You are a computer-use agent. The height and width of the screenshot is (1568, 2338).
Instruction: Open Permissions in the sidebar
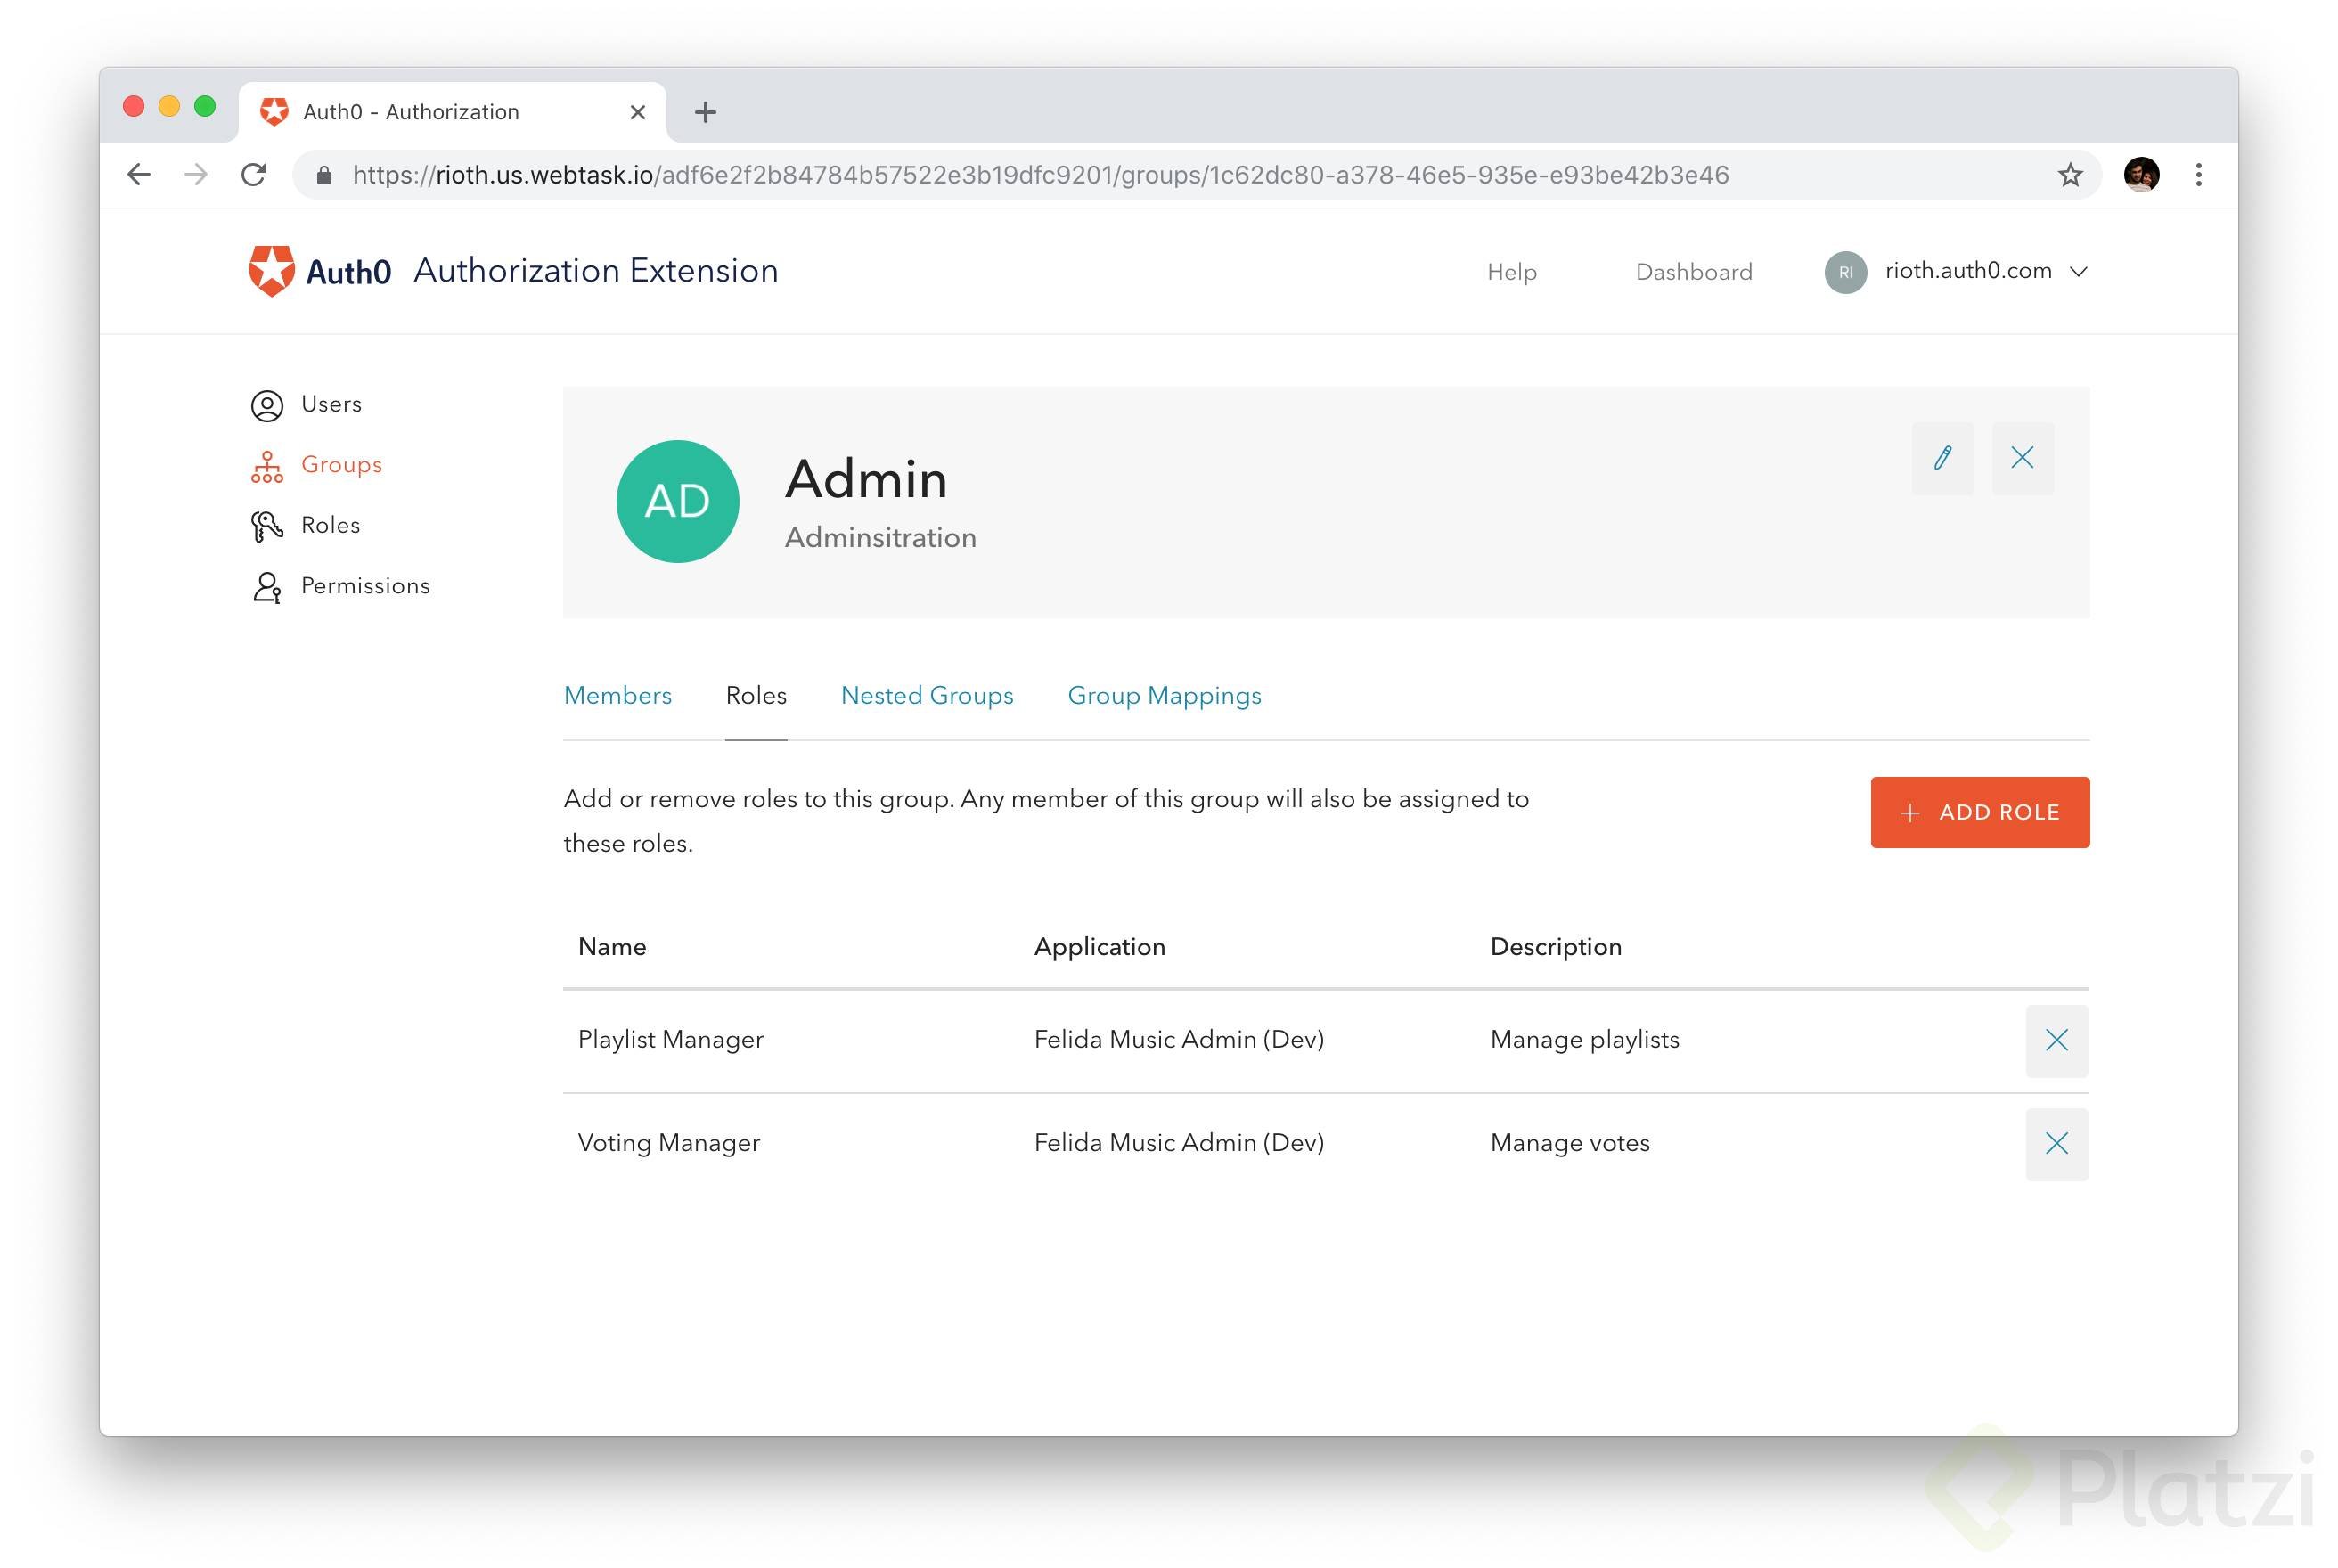364,586
